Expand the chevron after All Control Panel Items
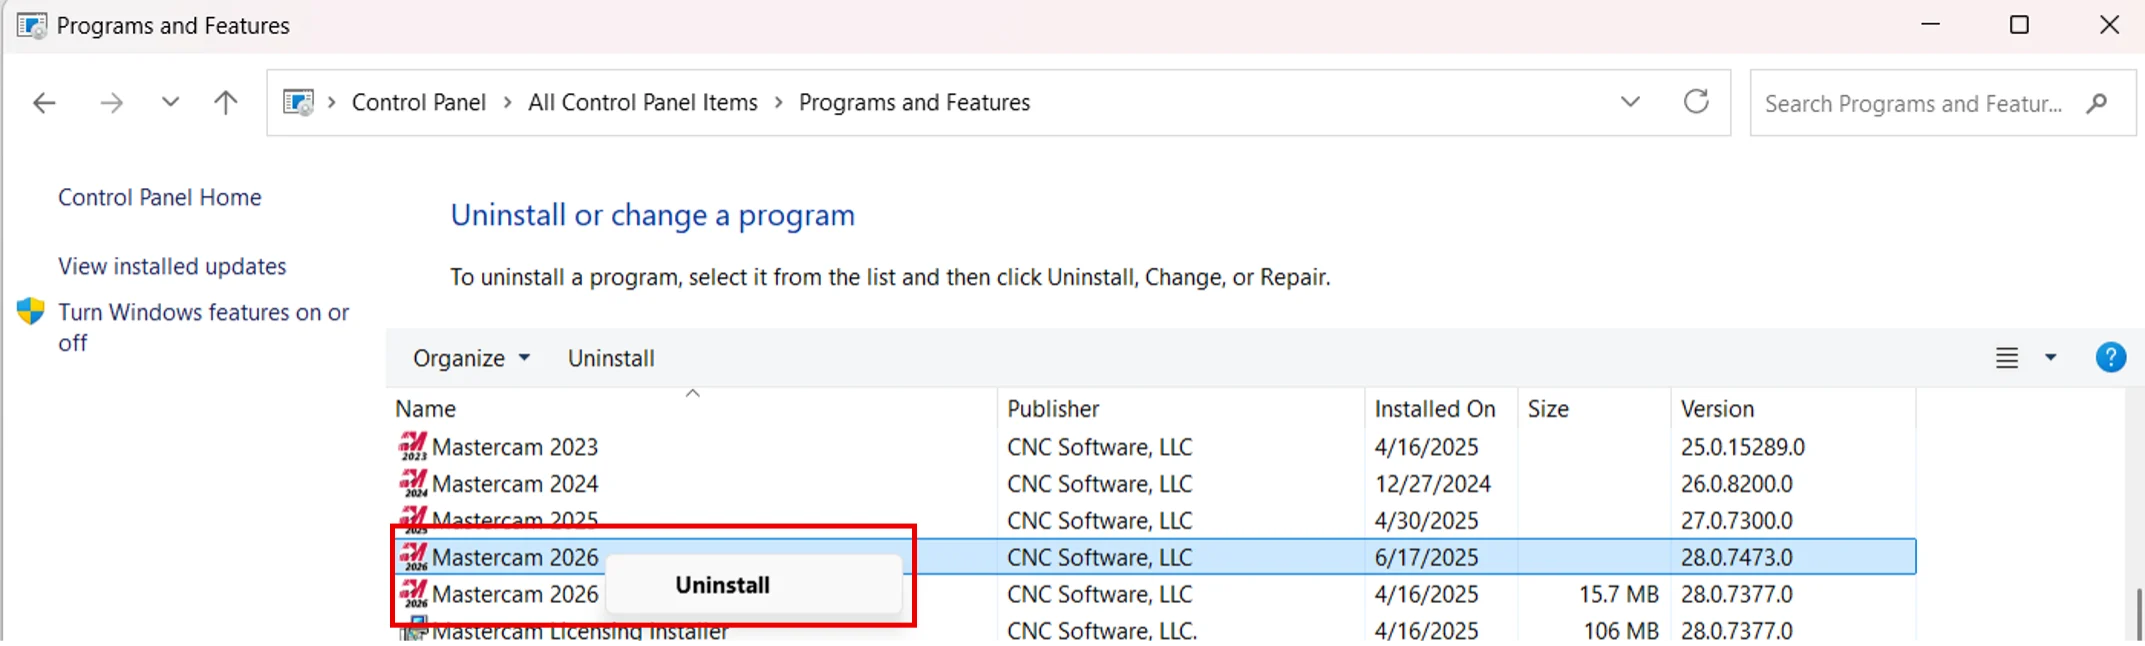The height and width of the screenshot is (646, 2145). pos(778,102)
